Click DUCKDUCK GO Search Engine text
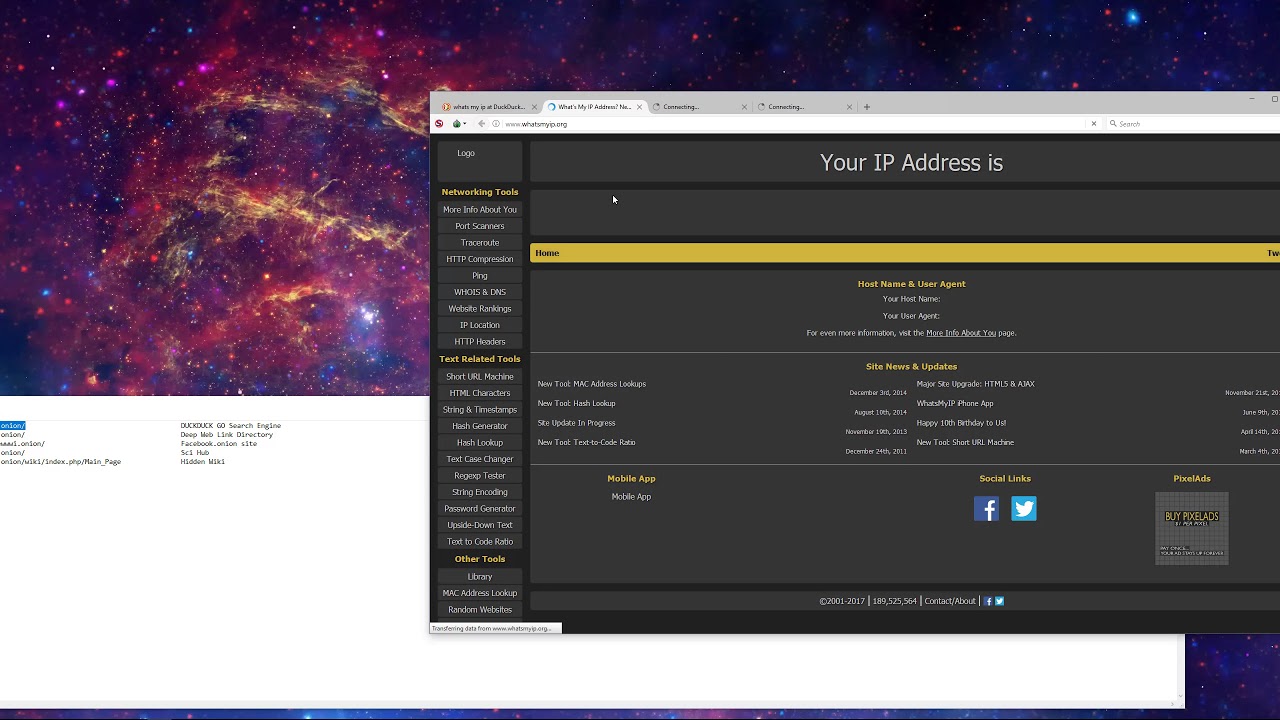Image resolution: width=1280 pixels, height=720 pixels. pos(231,426)
